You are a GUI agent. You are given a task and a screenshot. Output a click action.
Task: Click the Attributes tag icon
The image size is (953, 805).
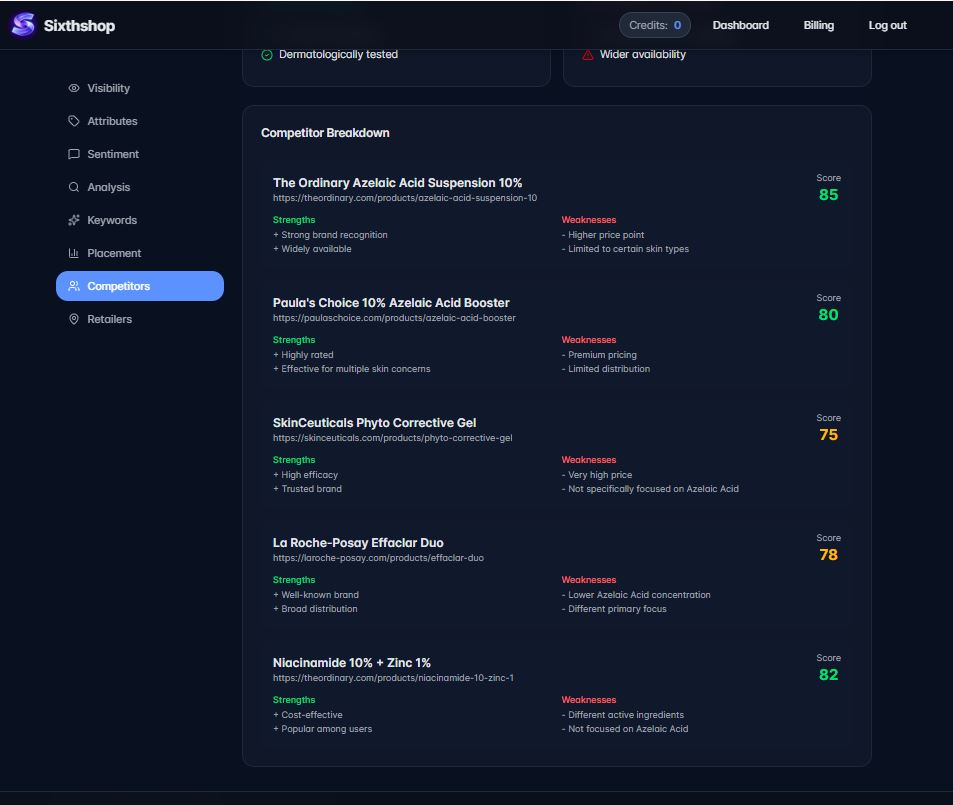[73, 121]
